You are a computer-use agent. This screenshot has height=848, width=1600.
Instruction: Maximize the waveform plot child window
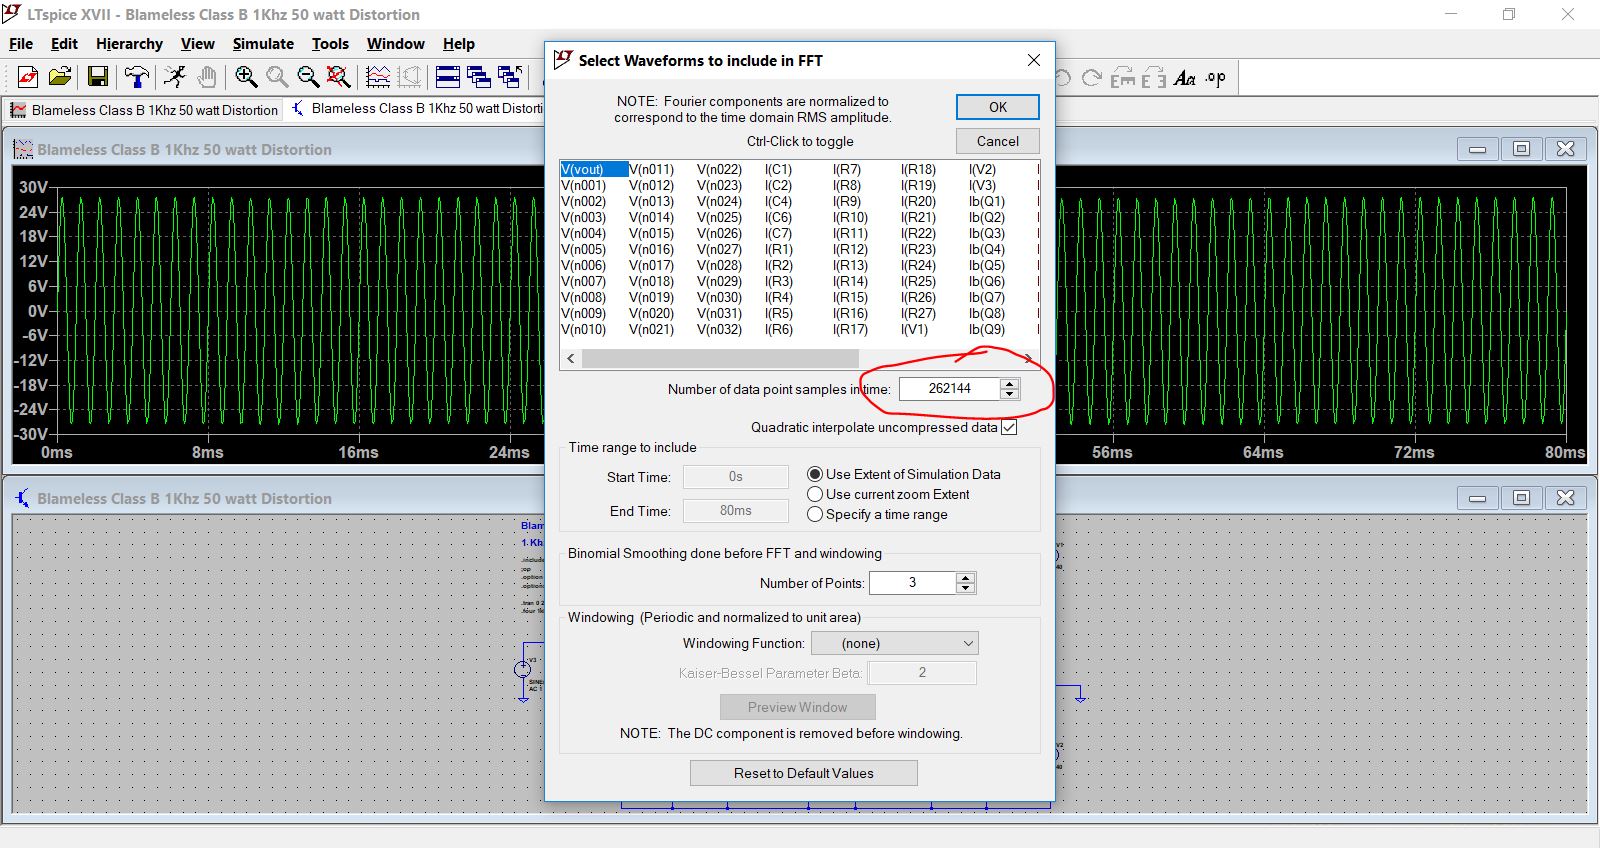click(1521, 149)
